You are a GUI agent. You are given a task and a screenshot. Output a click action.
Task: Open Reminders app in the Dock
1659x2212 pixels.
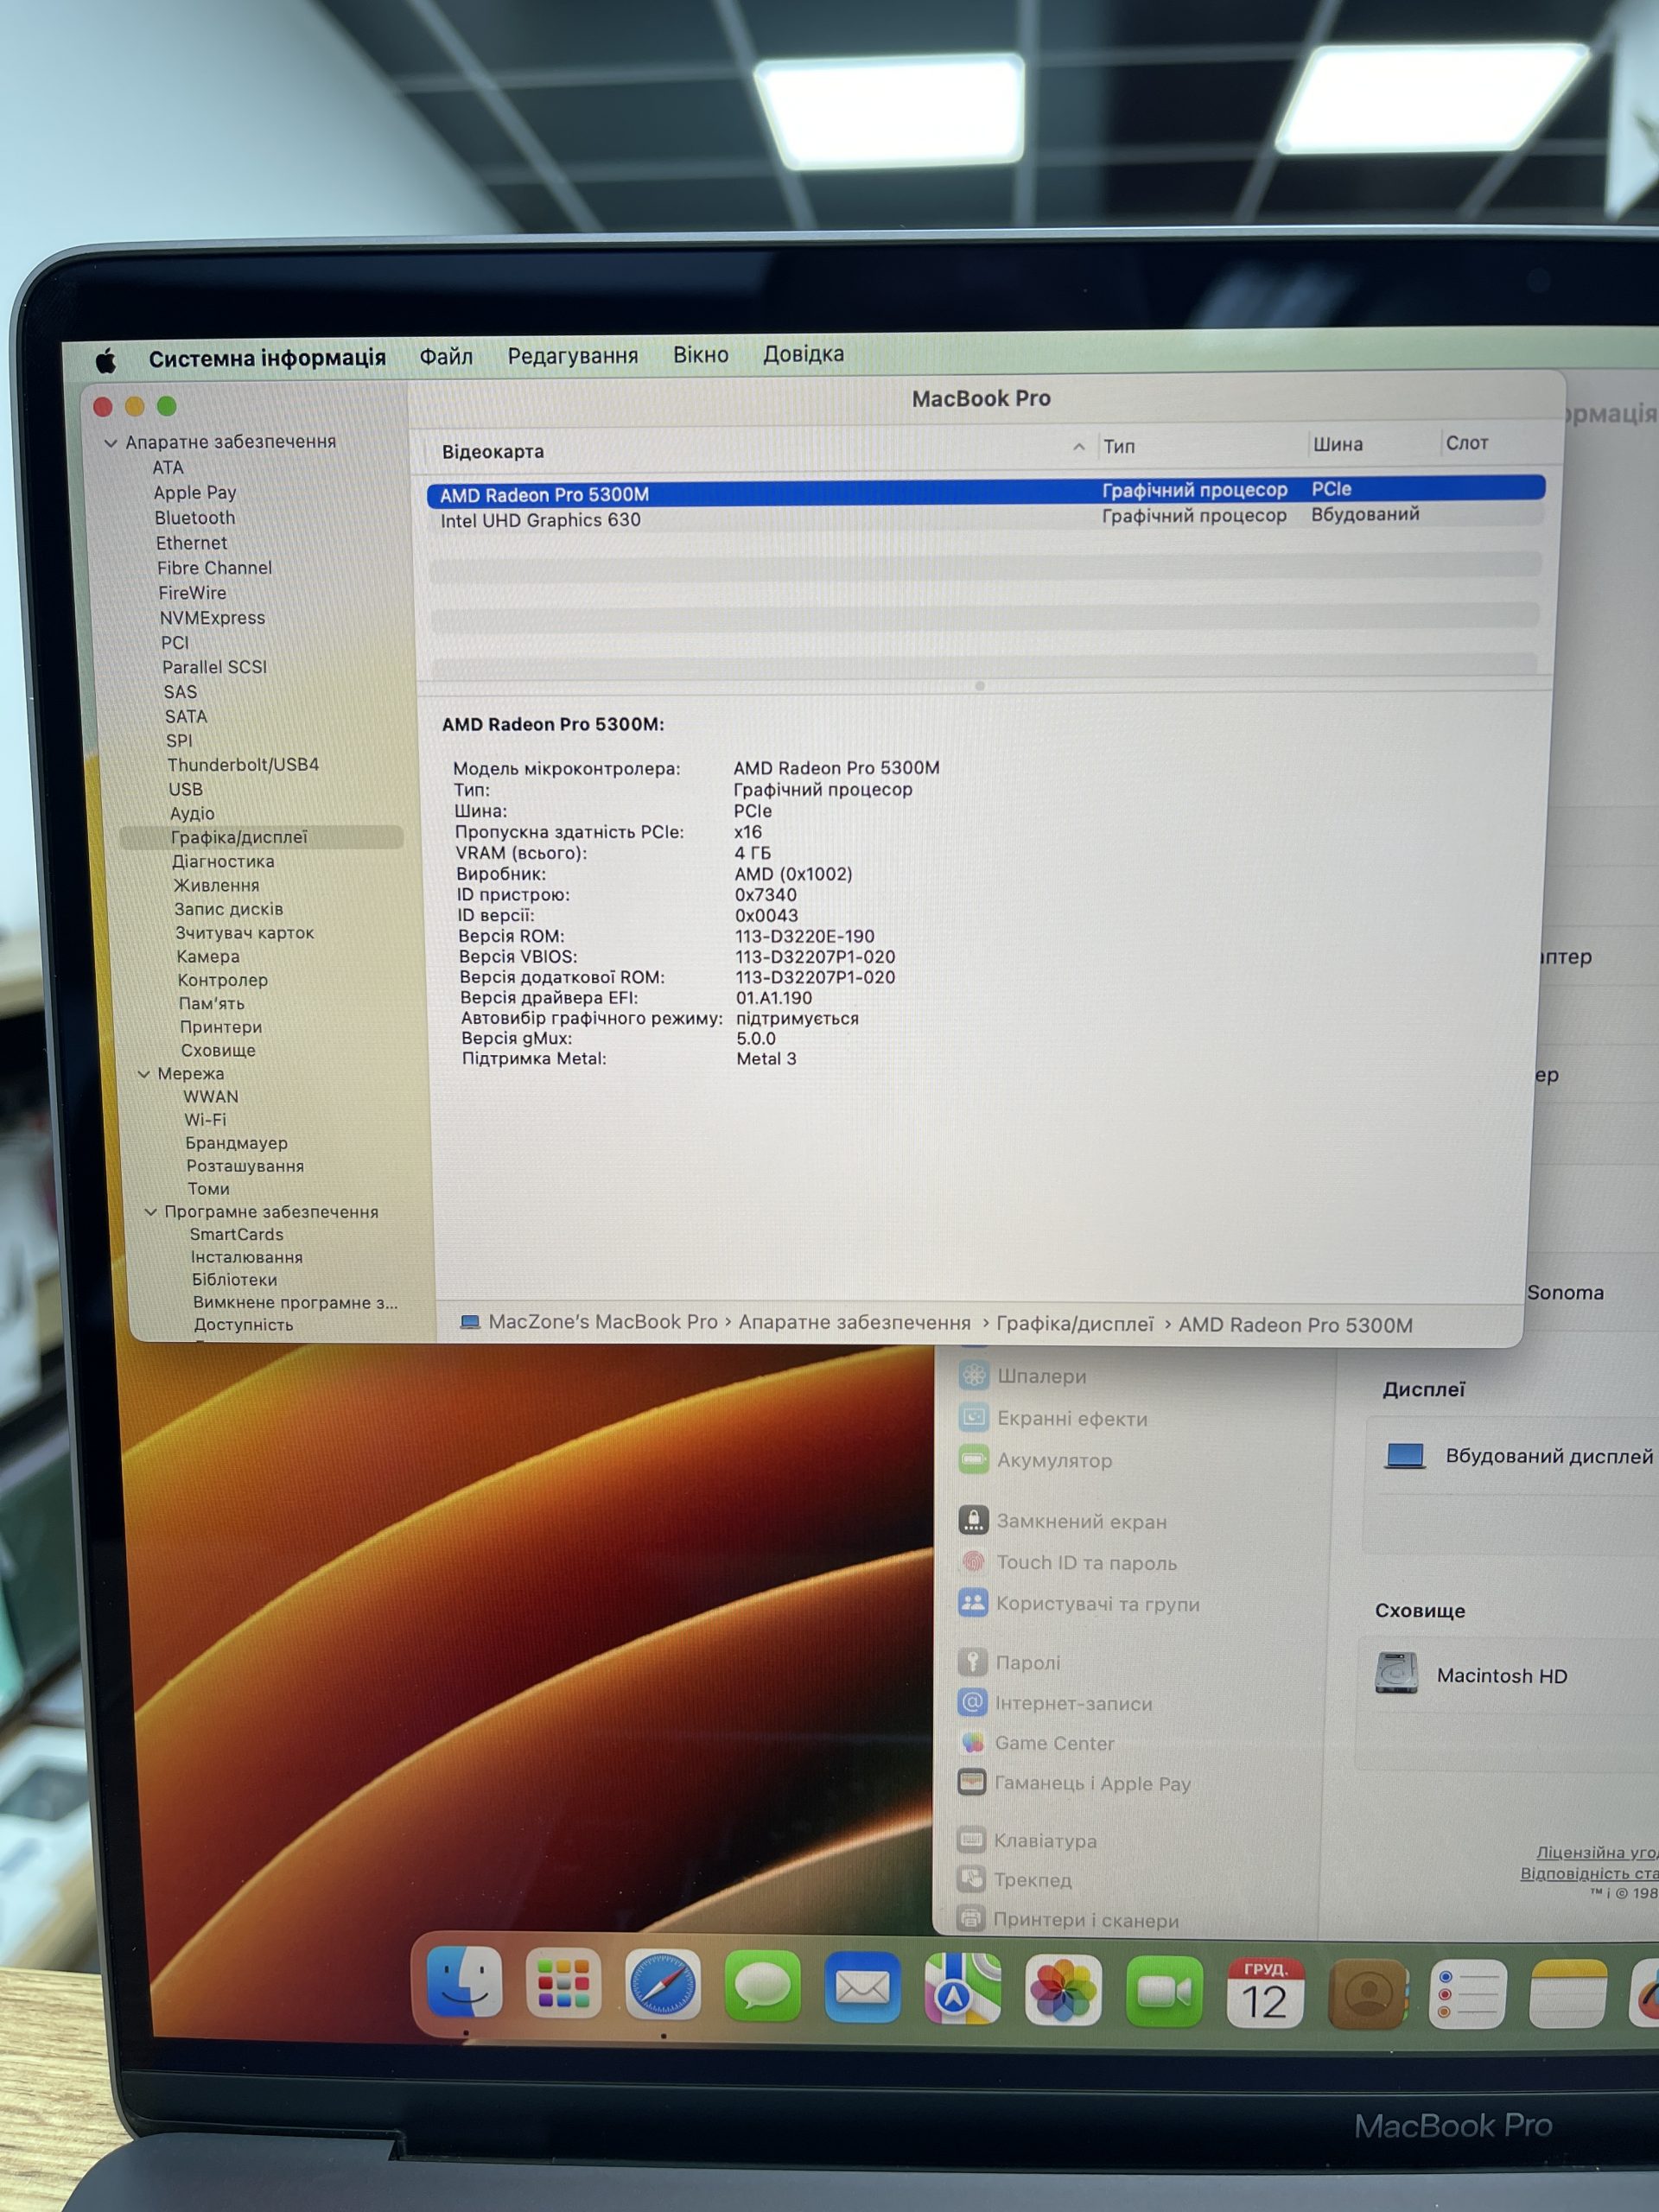point(1467,1994)
